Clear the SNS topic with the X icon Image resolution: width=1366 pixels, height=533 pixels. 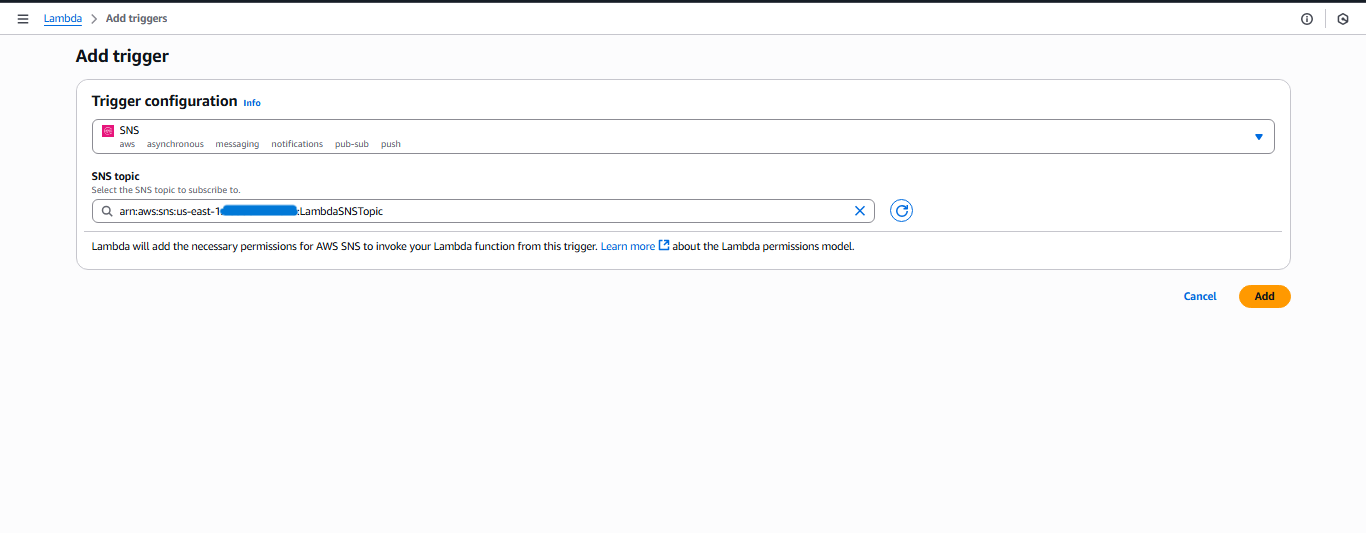(859, 211)
